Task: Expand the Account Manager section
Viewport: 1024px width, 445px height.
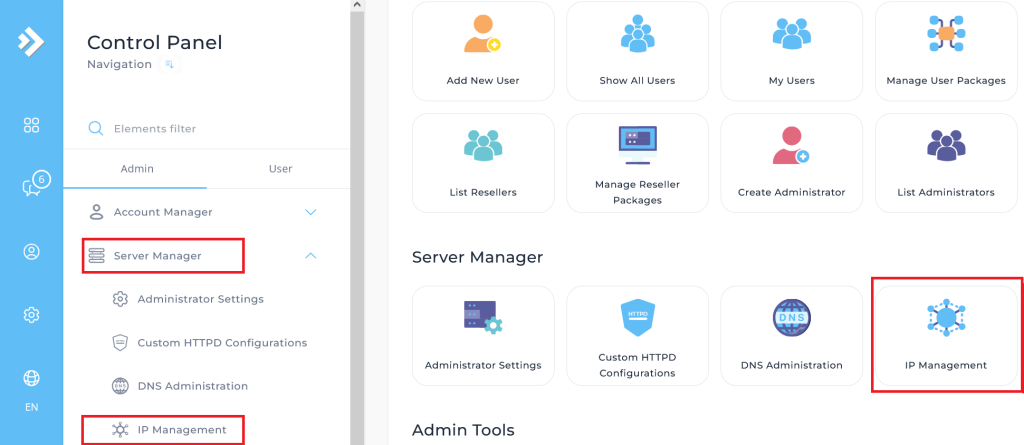Action: (310, 212)
